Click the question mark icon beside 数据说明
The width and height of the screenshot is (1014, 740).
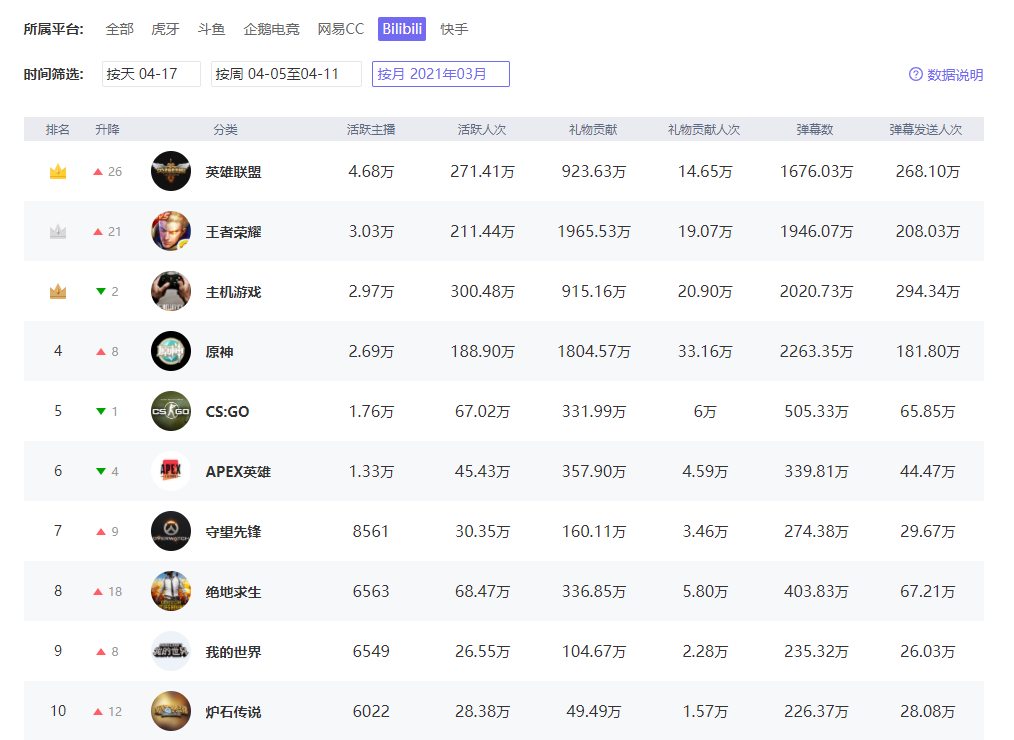[916, 74]
